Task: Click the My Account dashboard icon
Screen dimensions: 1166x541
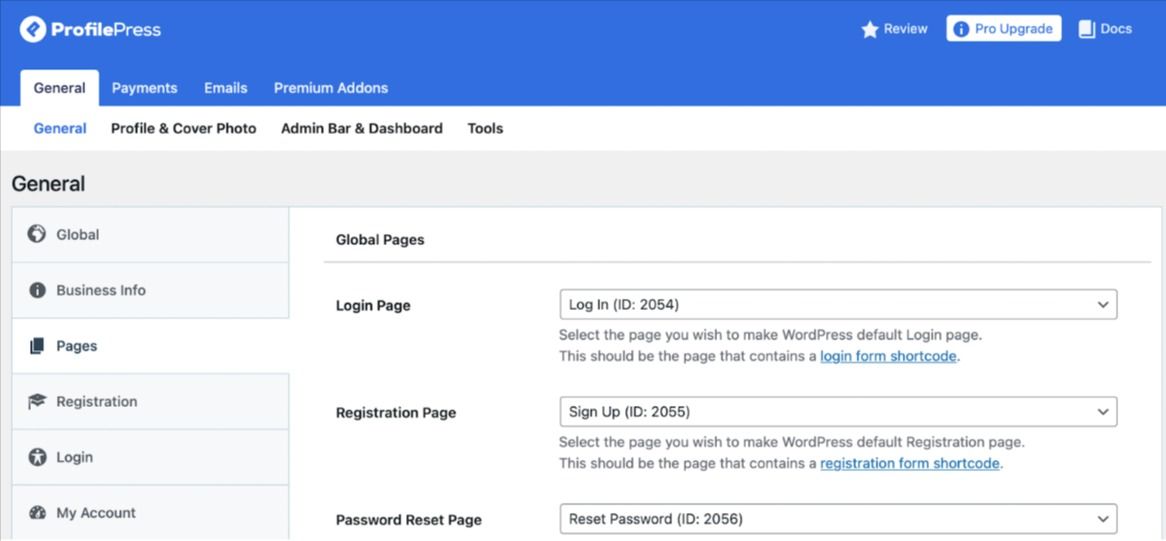Action: 37,513
